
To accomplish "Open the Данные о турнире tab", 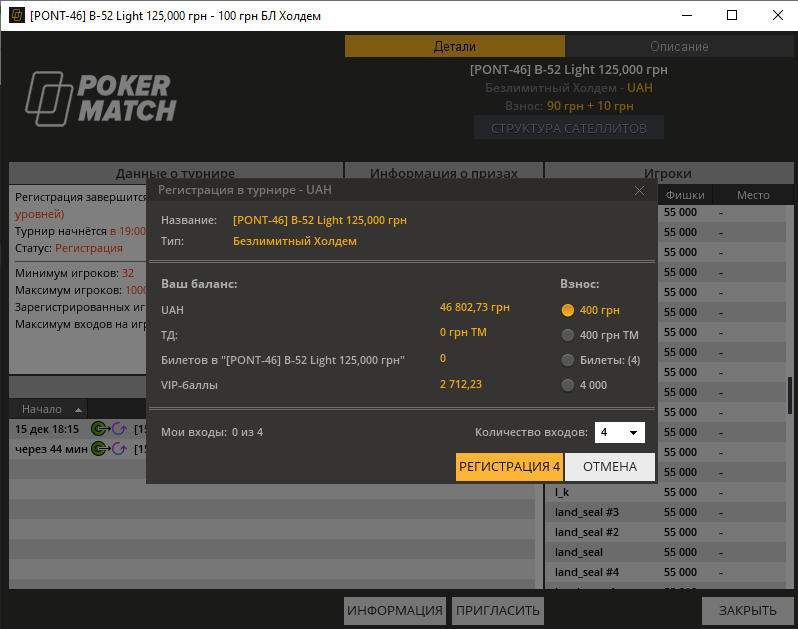I will tap(176, 173).
